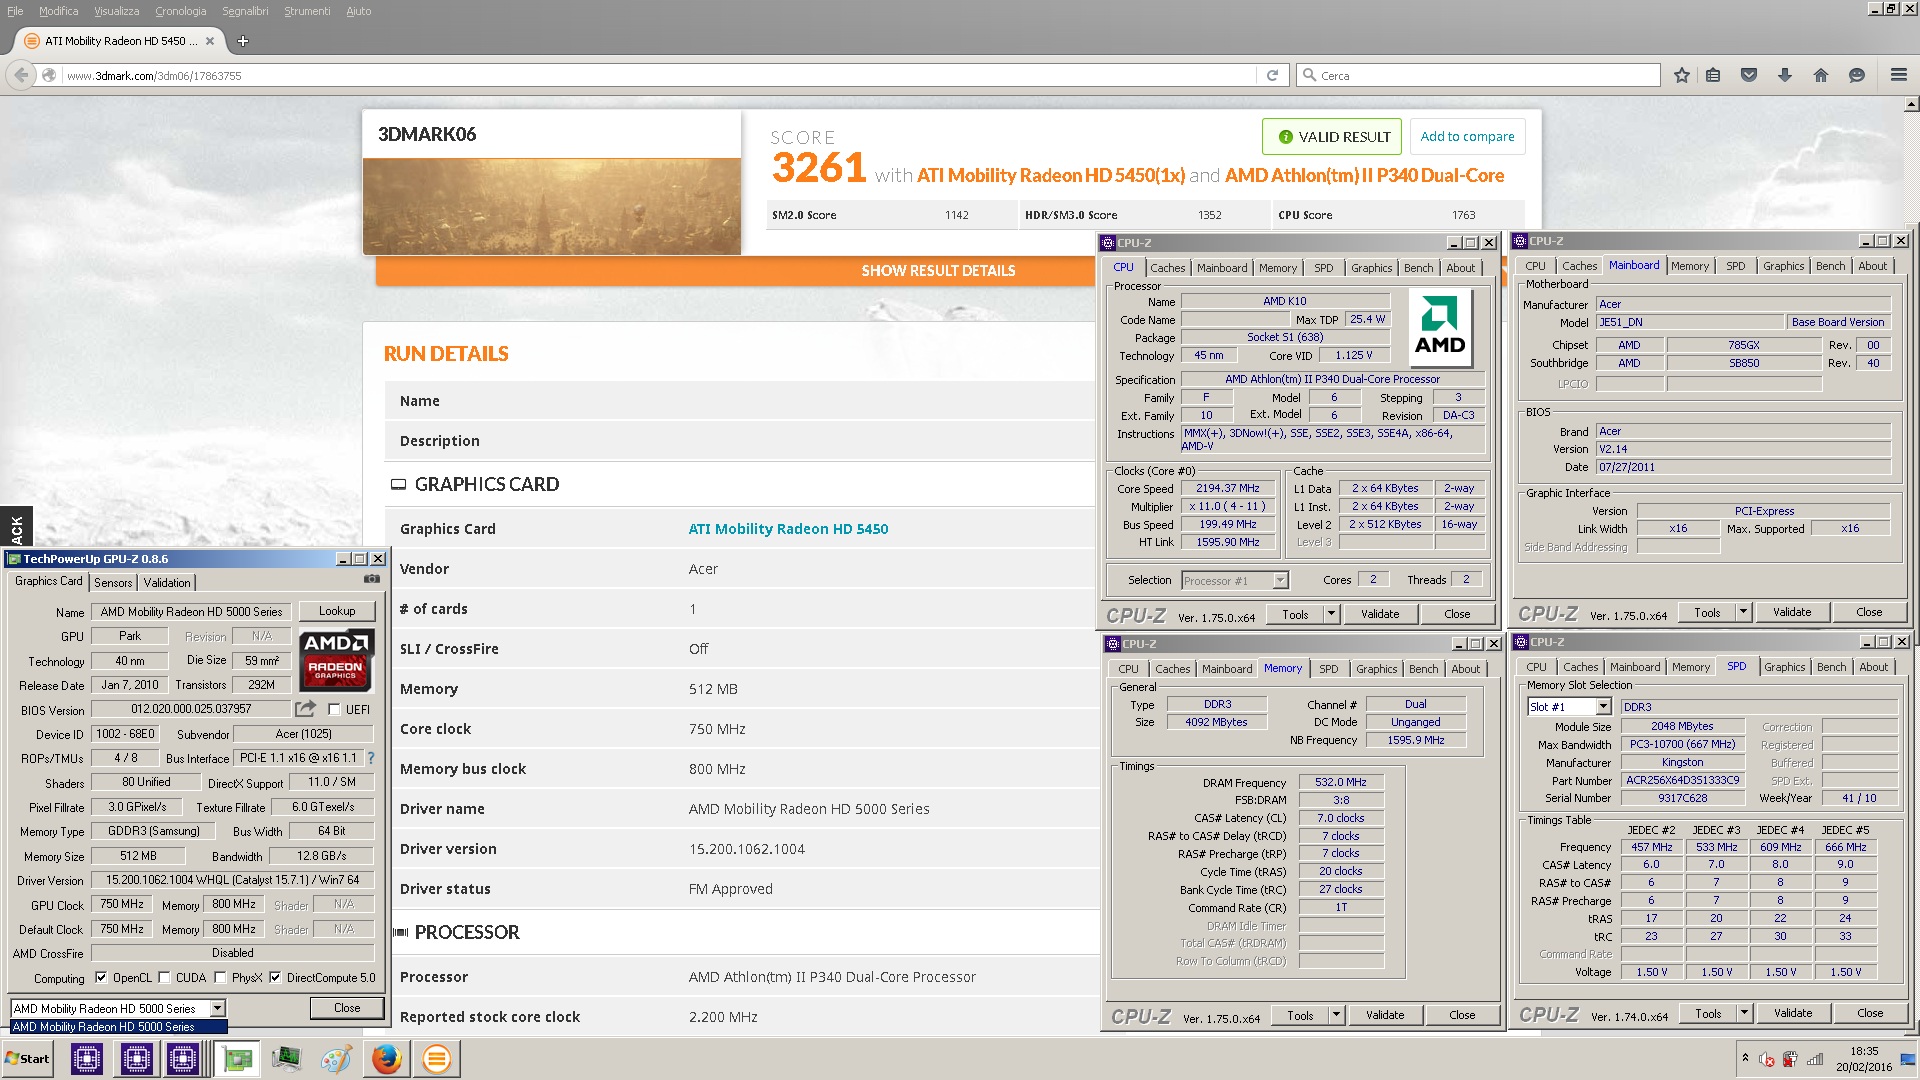Click the AMD logo in CPU-Z
The image size is (1920, 1080).
coord(1440,329)
